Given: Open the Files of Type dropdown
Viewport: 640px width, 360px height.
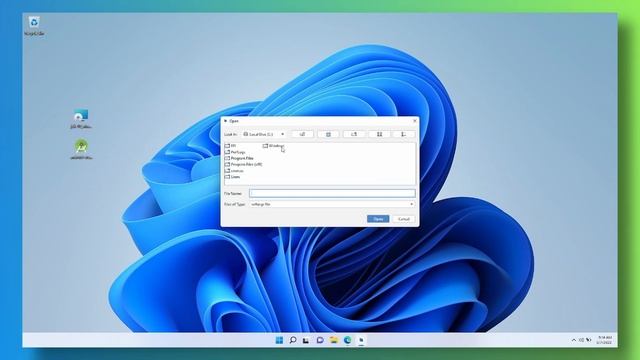Looking at the screenshot, I should [411, 204].
